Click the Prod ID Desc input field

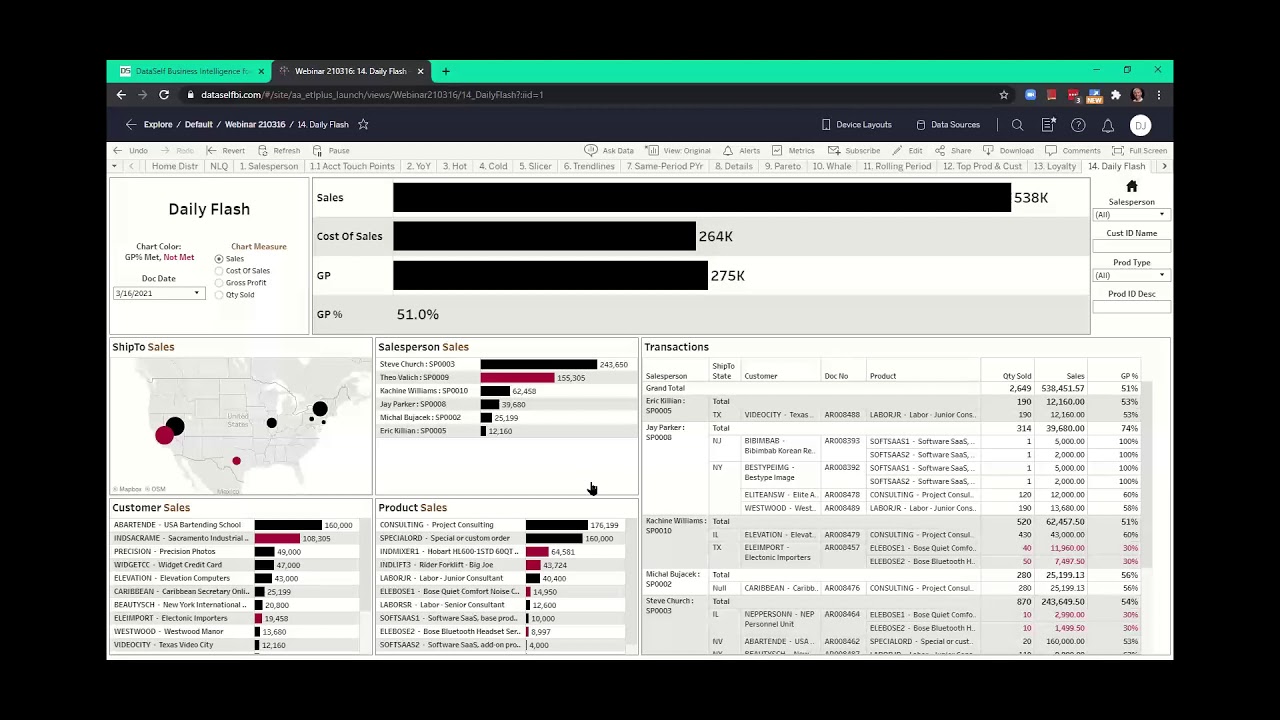(x=1131, y=307)
